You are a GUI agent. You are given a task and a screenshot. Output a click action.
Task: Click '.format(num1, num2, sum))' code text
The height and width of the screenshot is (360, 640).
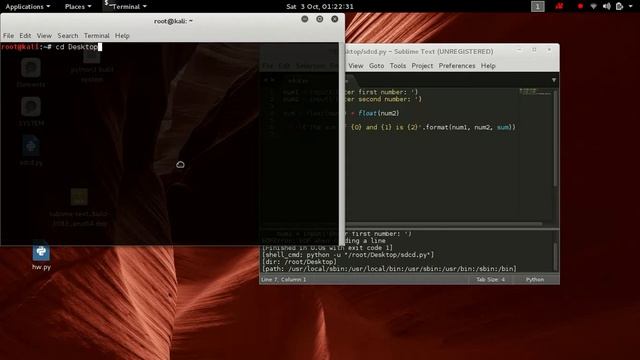pos(468,127)
